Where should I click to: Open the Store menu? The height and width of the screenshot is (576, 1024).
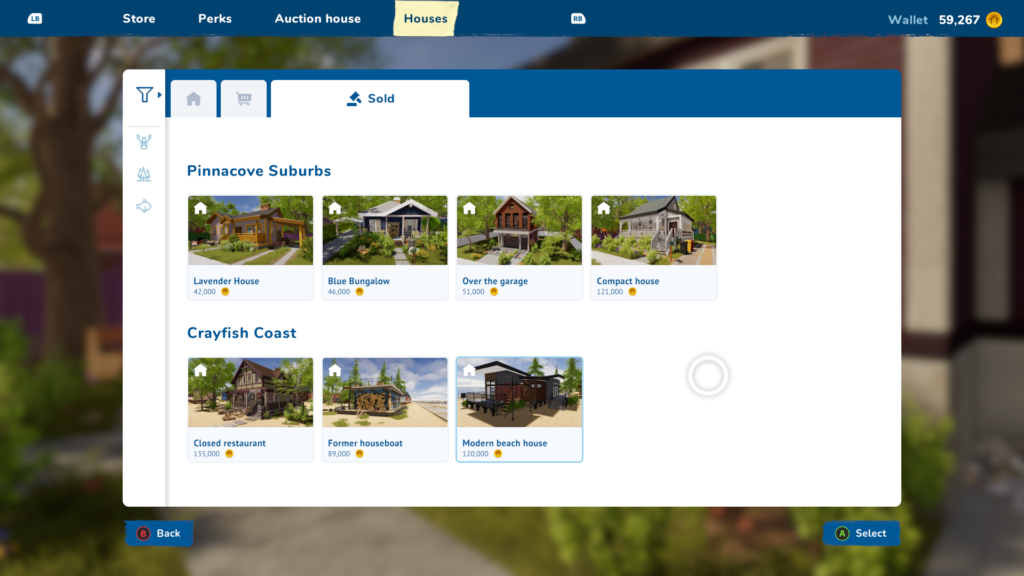pyautogui.click(x=139, y=19)
